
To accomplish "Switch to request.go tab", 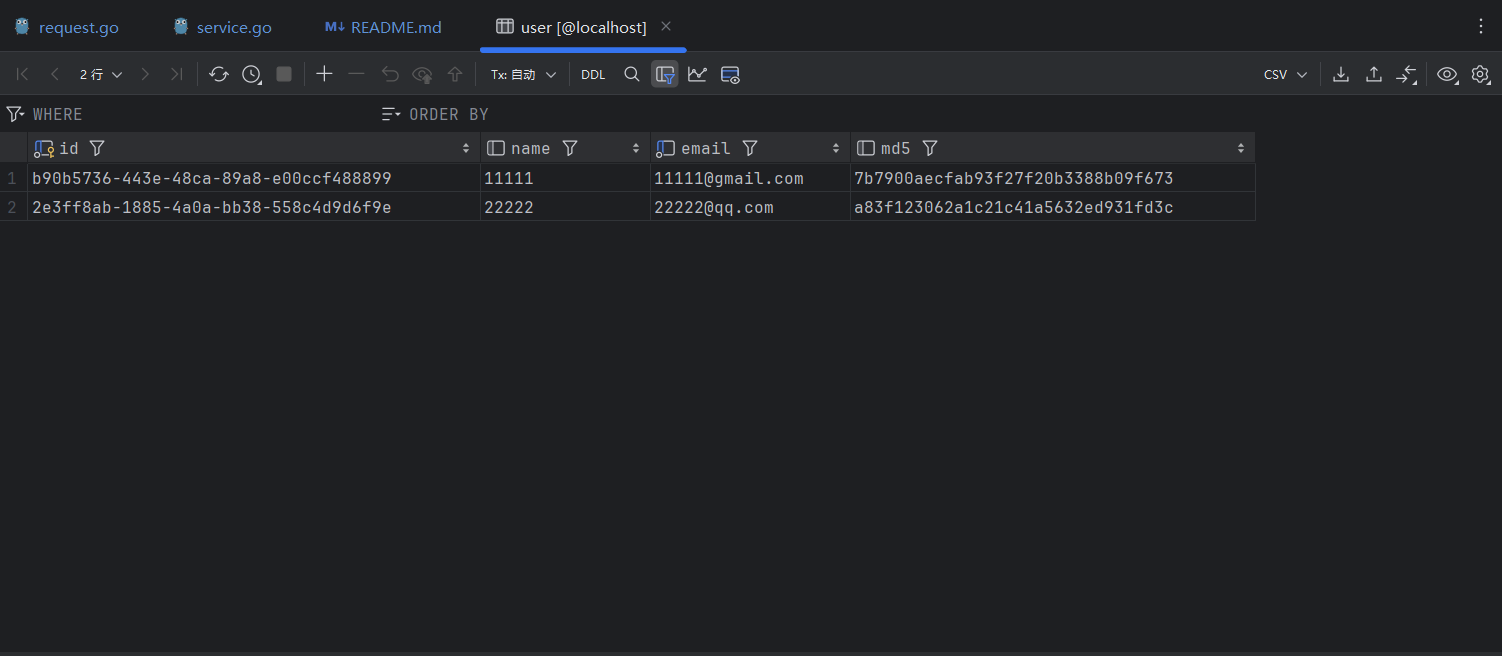I will [67, 27].
